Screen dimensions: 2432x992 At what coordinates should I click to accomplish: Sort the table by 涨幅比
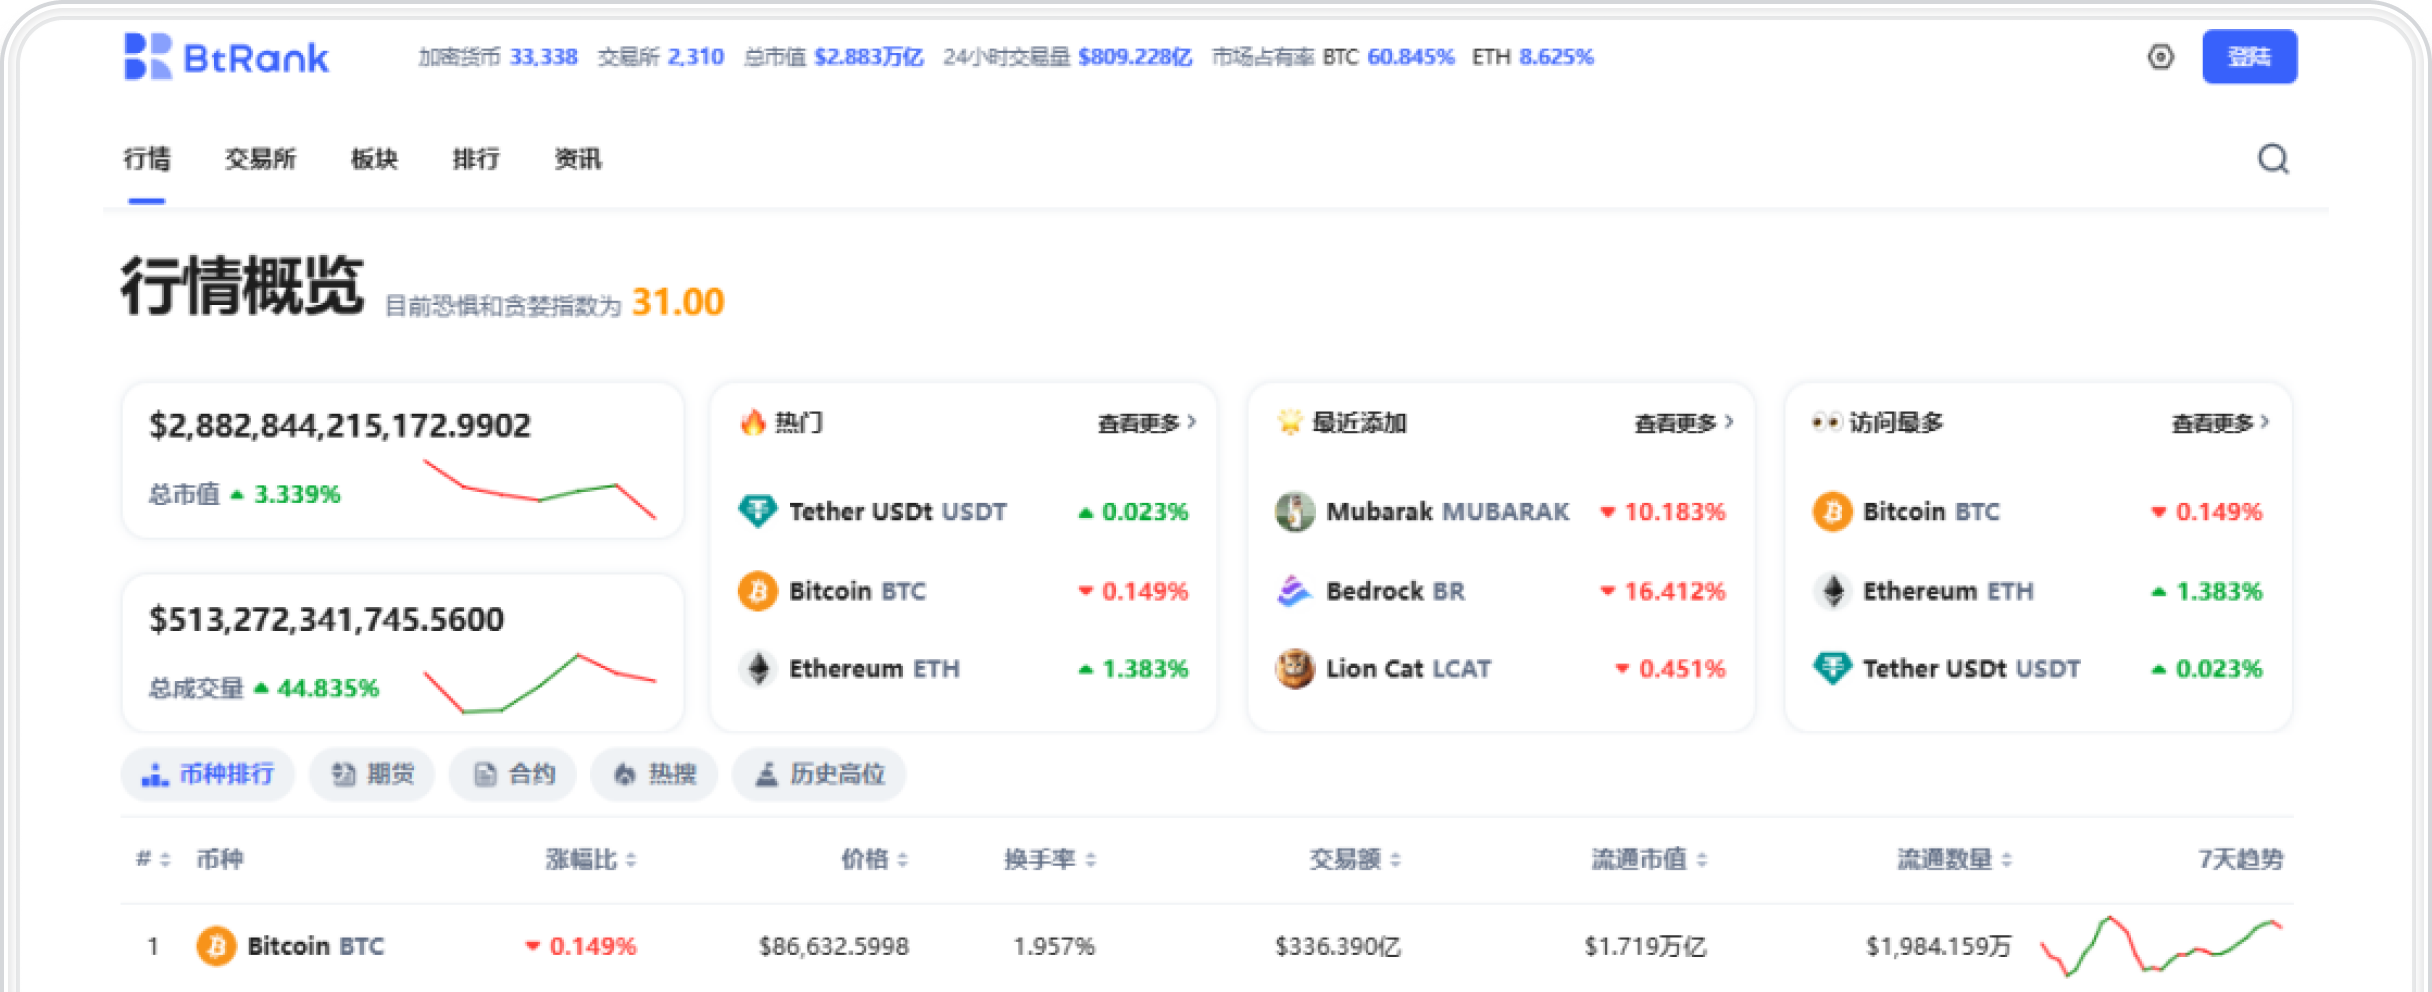[591, 859]
